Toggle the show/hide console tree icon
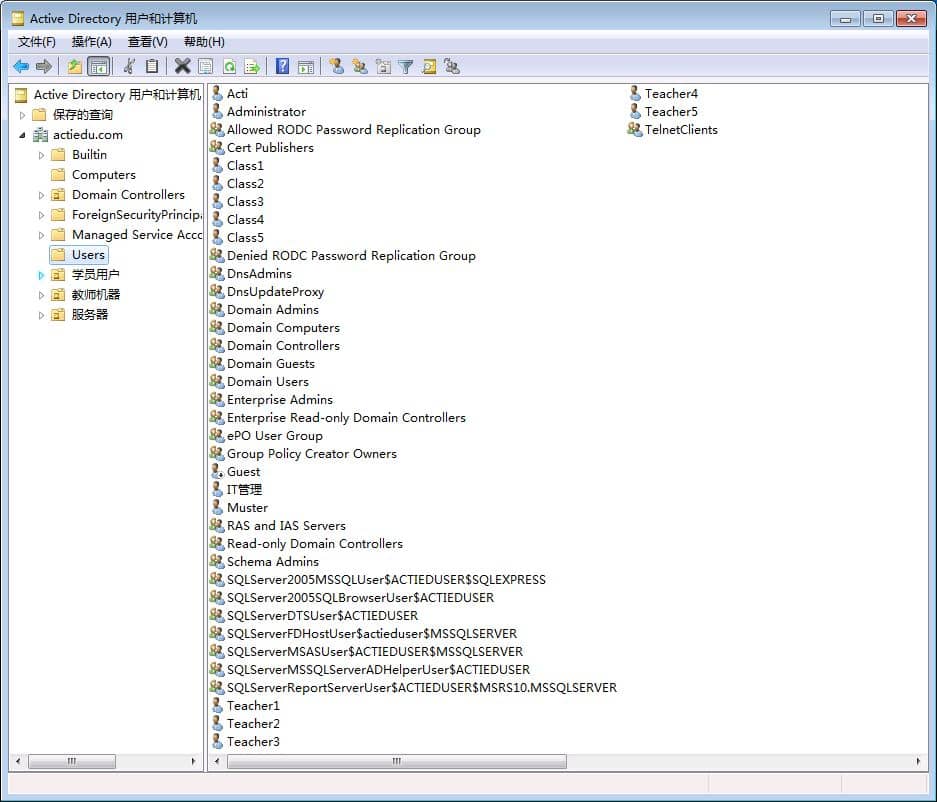The width and height of the screenshot is (937, 802). click(99, 66)
